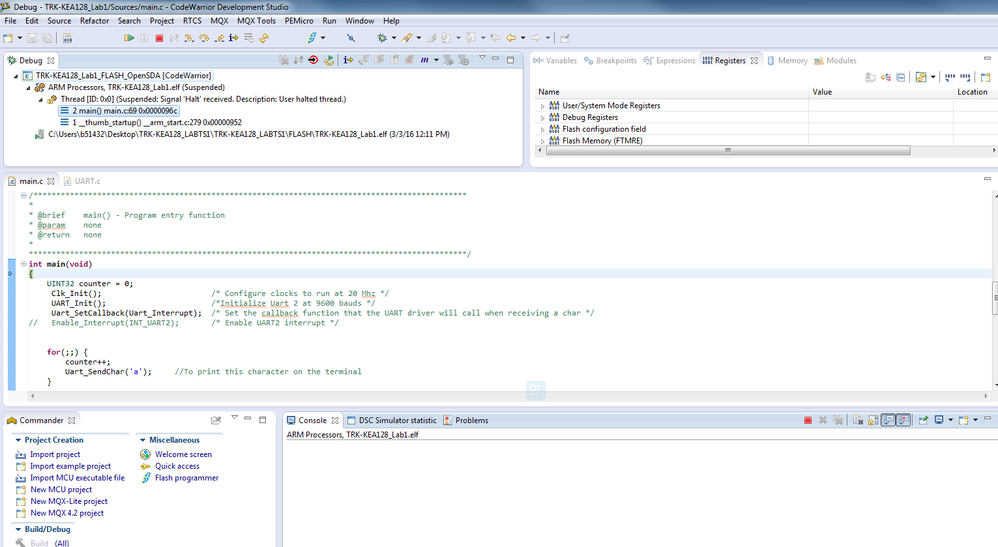The width and height of the screenshot is (998, 547).
Task: Click the Quick access link
Action: click(177, 466)
